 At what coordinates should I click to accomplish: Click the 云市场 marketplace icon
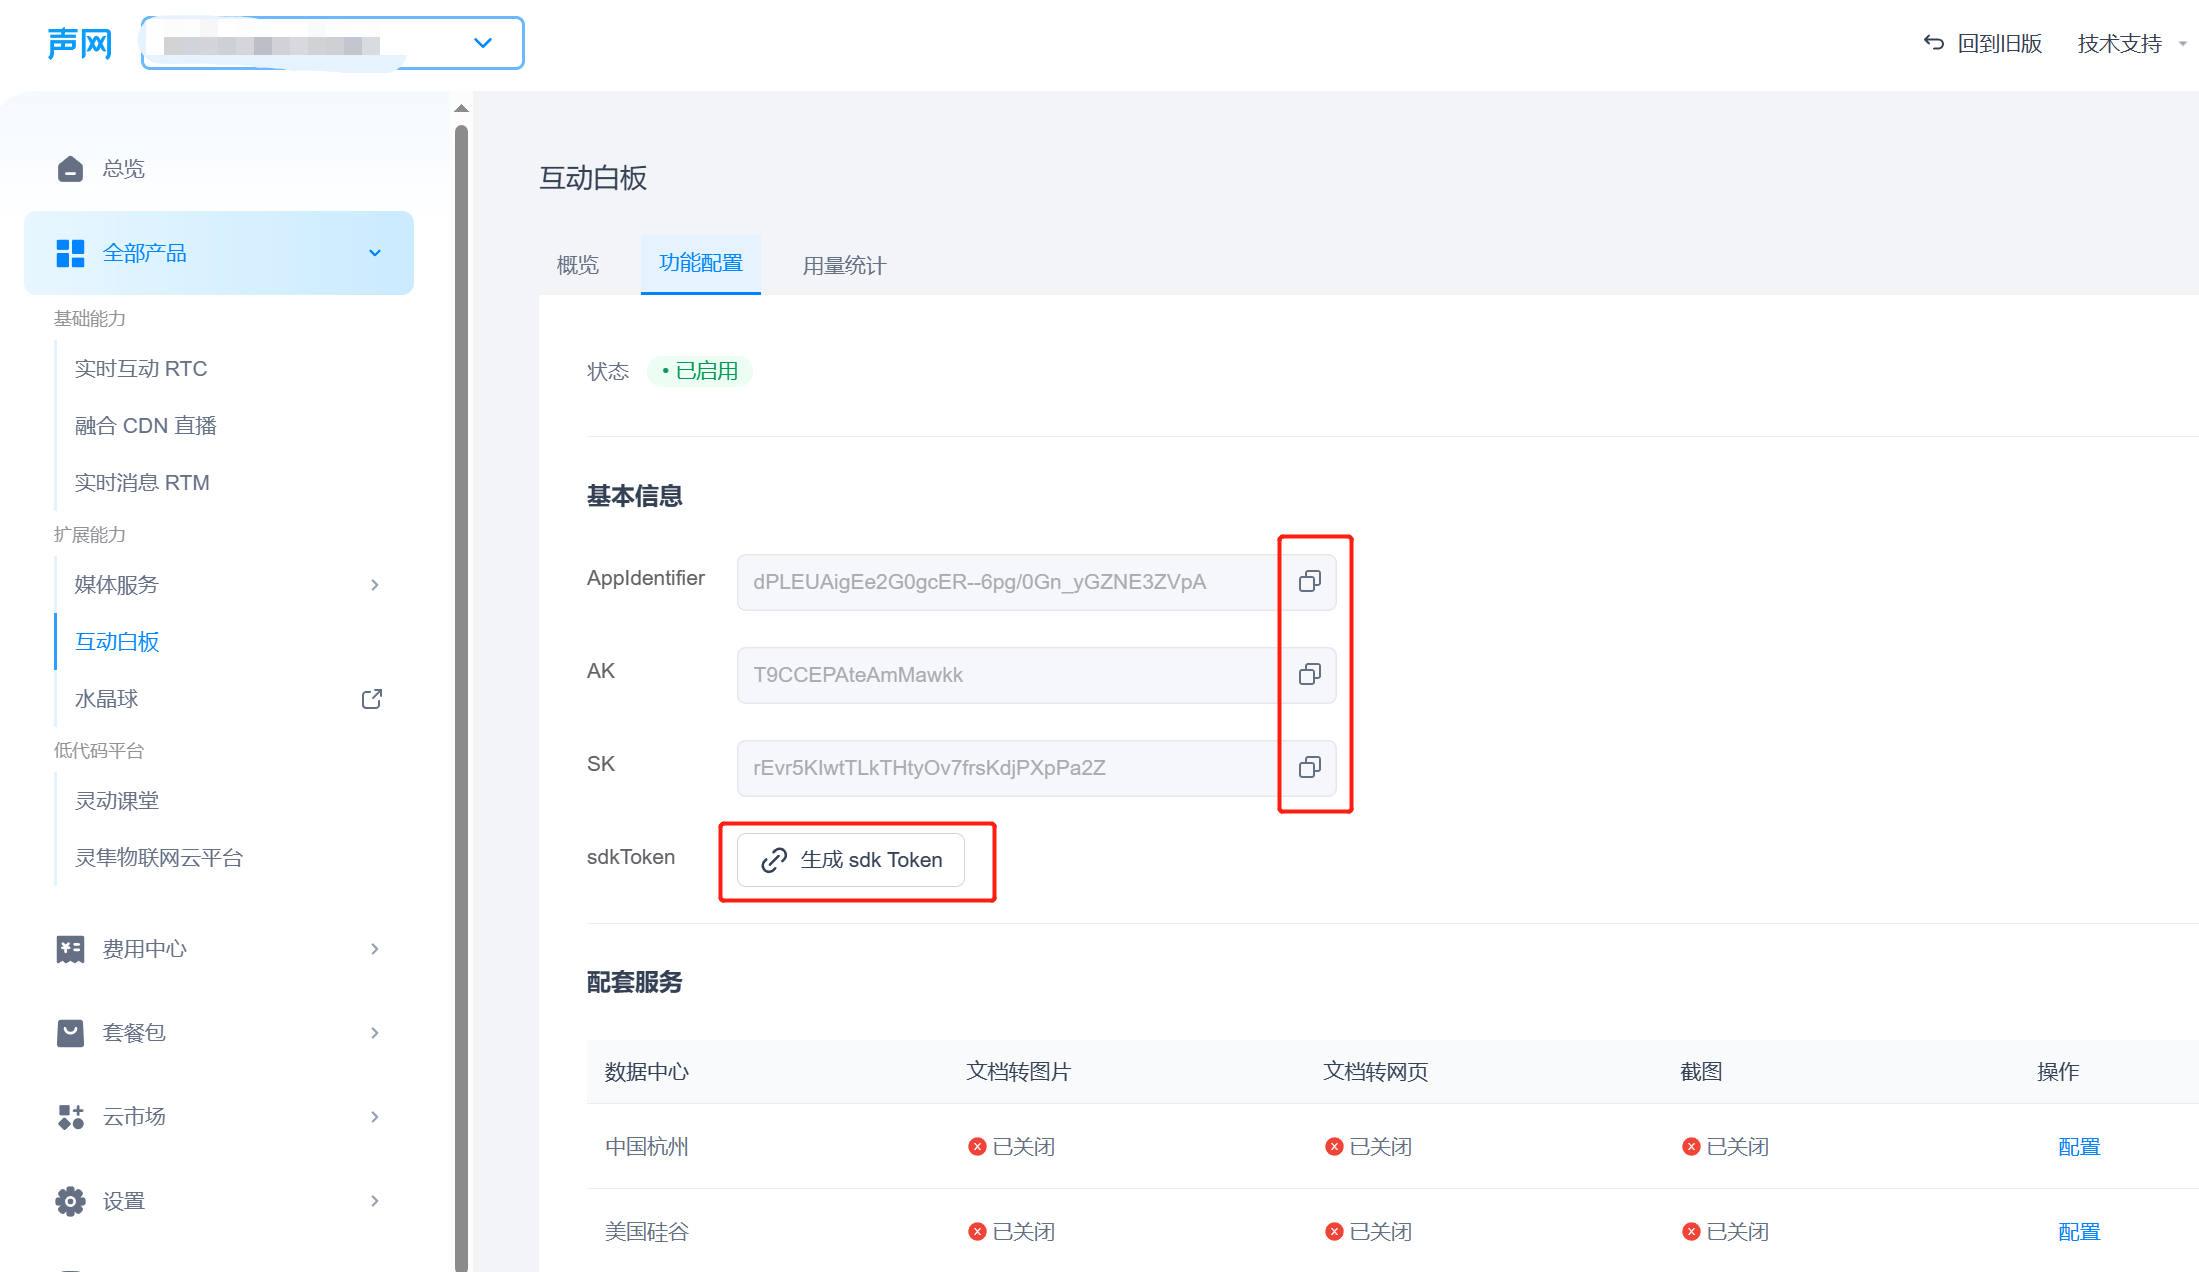click(x=70, y=1117)
